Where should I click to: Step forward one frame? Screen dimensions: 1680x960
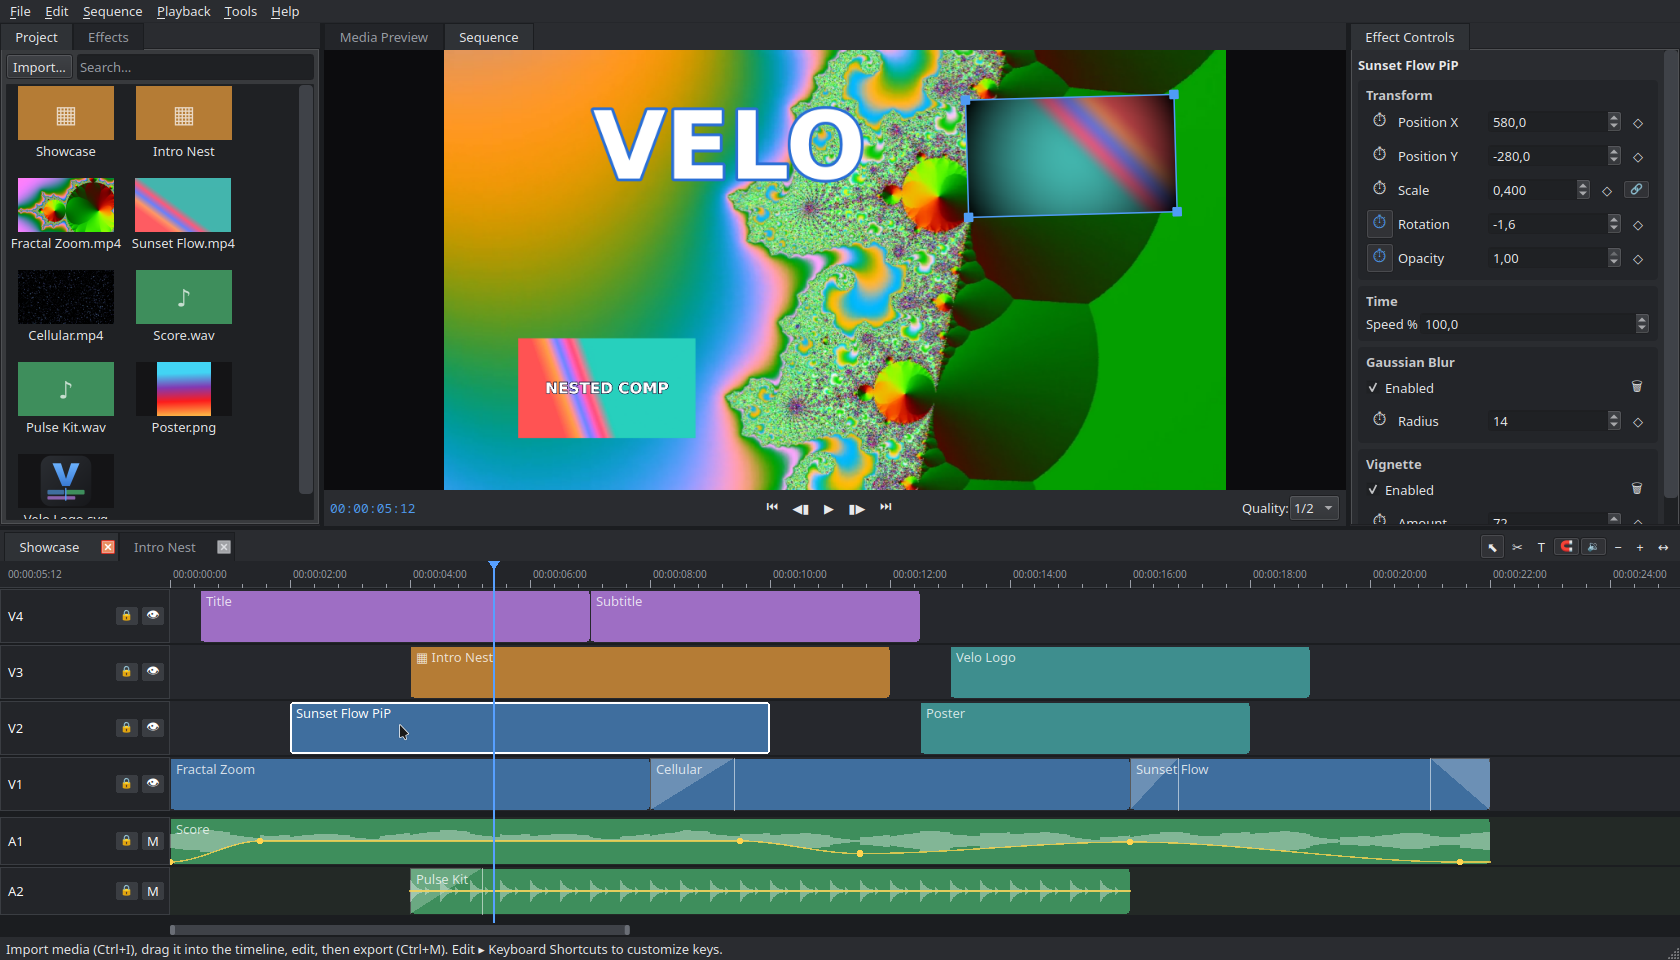point(857,509)
